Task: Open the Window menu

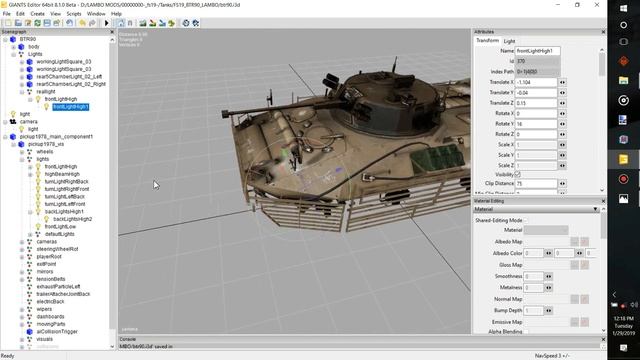Action: point(96,14)
